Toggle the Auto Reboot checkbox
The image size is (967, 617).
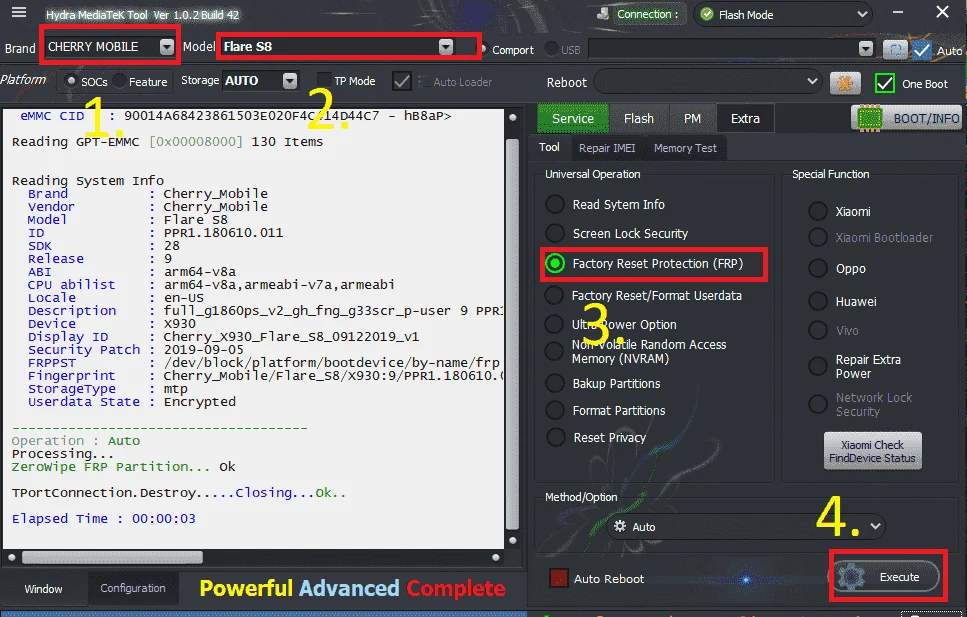click(558, 578)
